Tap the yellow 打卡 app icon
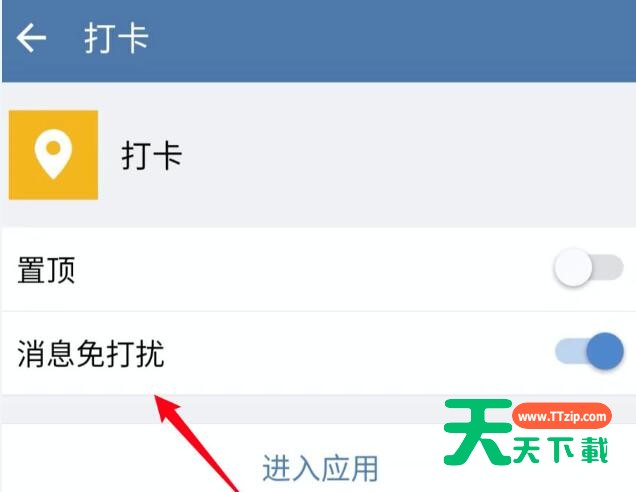 pos(53,155)
